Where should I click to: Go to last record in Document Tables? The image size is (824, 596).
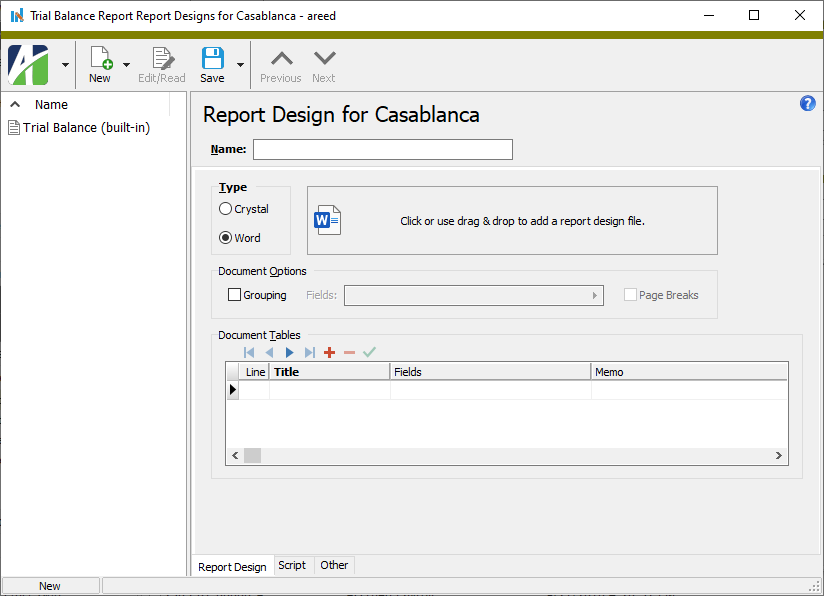(x=309, y=352)
